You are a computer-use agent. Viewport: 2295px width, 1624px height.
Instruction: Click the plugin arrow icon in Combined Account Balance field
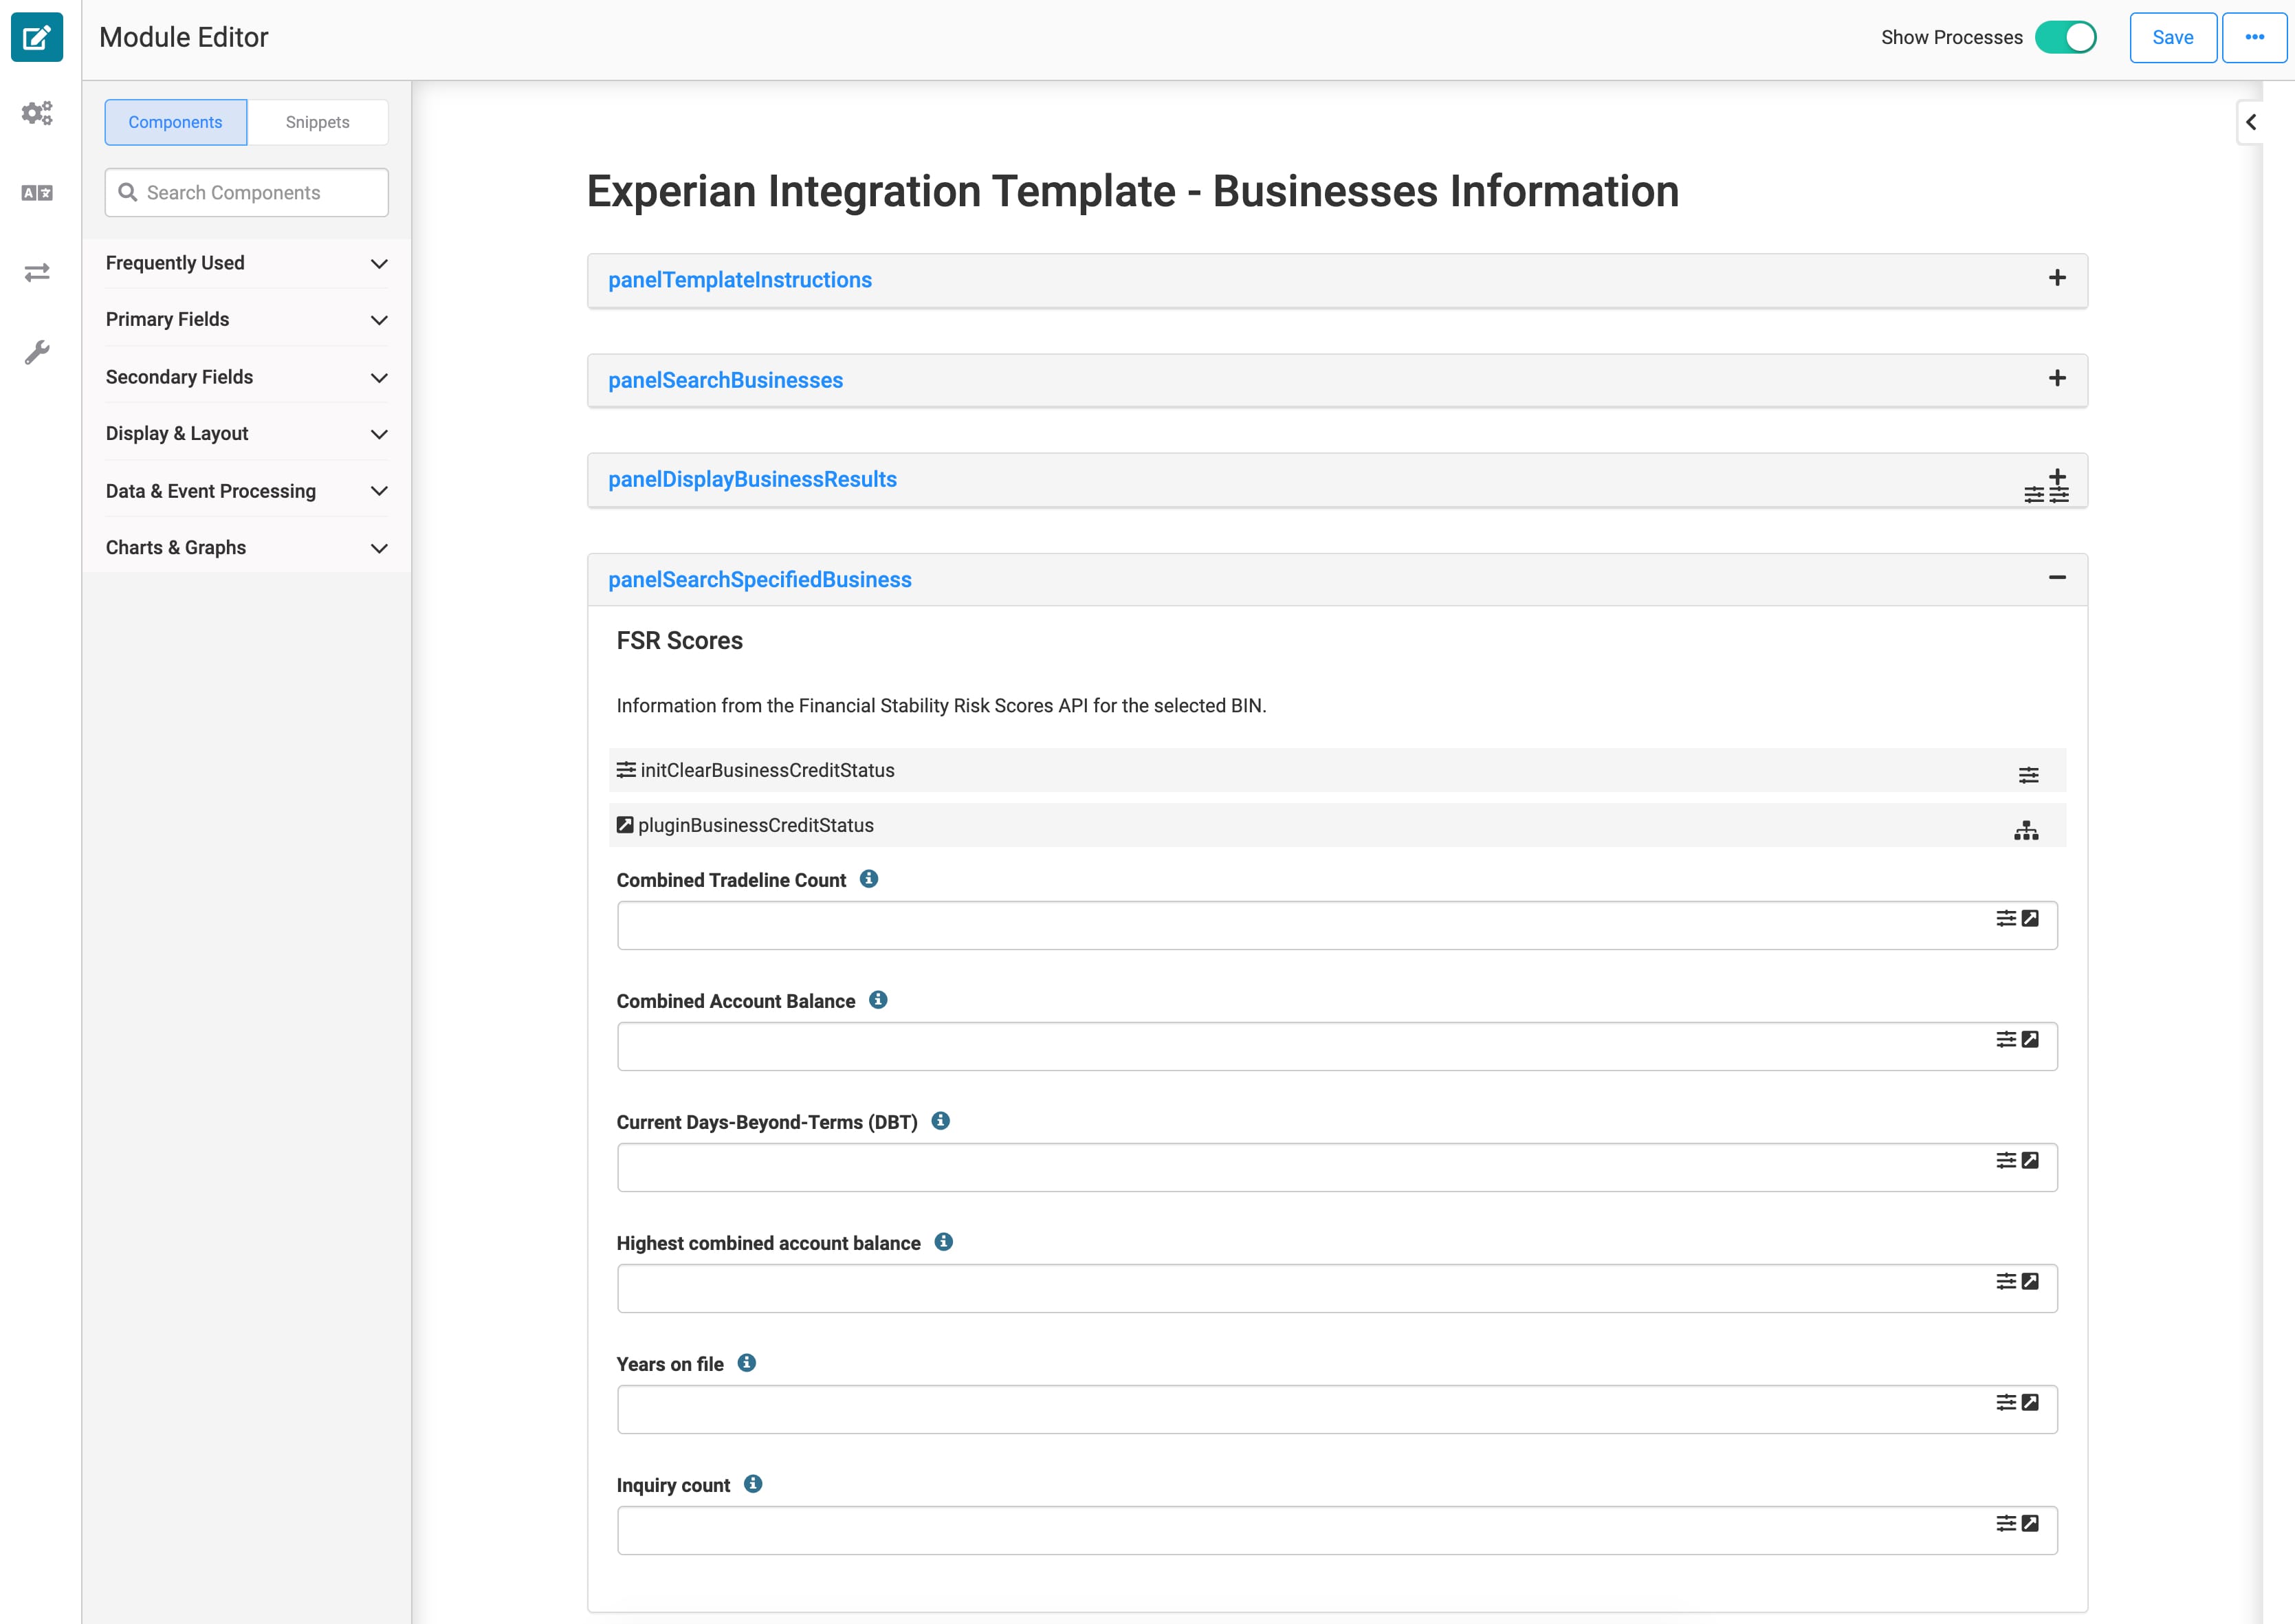(x=2030, y=1039)
